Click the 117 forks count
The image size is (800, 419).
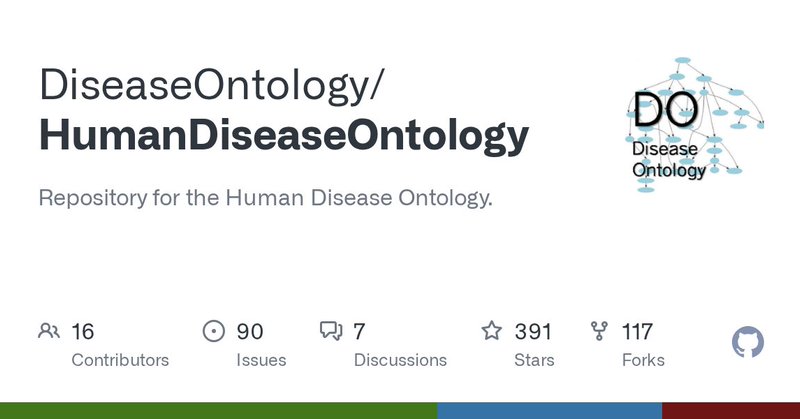point(636,331)
